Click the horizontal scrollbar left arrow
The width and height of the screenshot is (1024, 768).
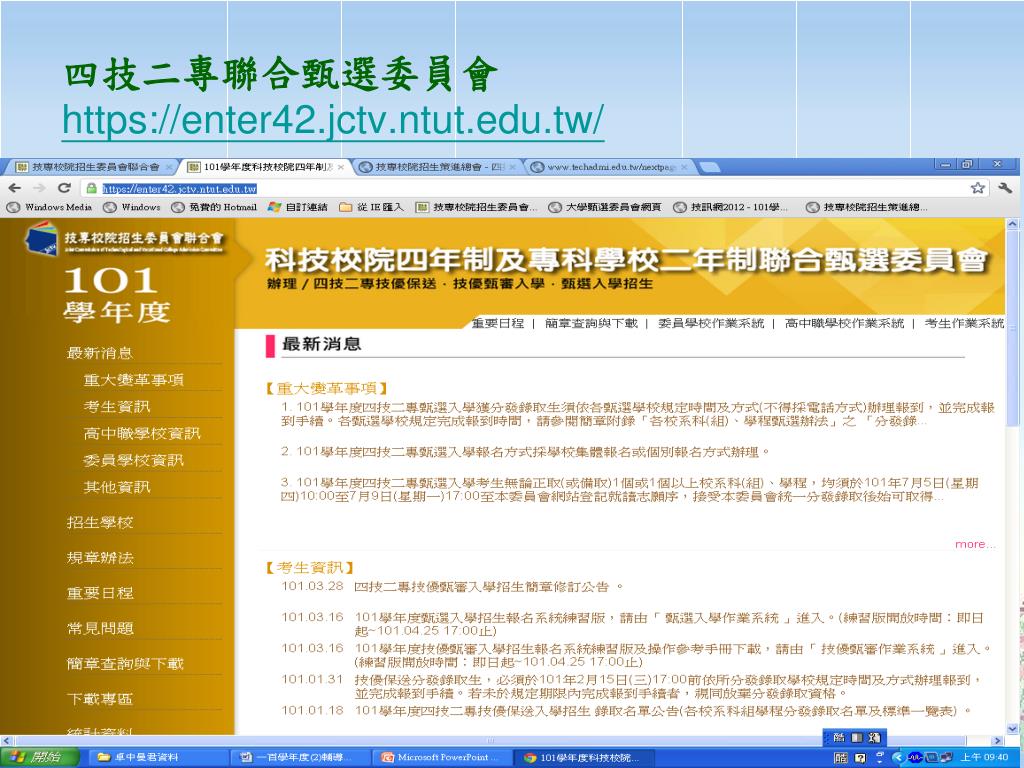6,741
